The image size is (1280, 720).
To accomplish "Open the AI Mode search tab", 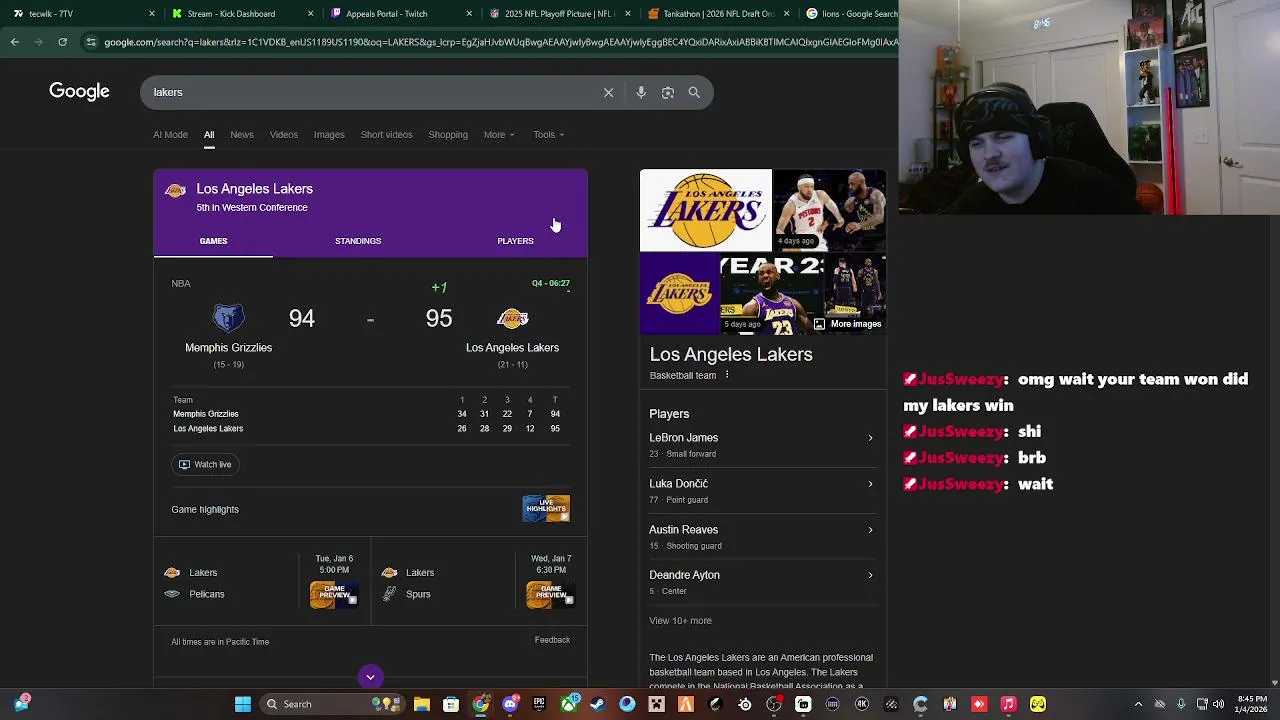I will pyautogui.click(x=170, y=134).
